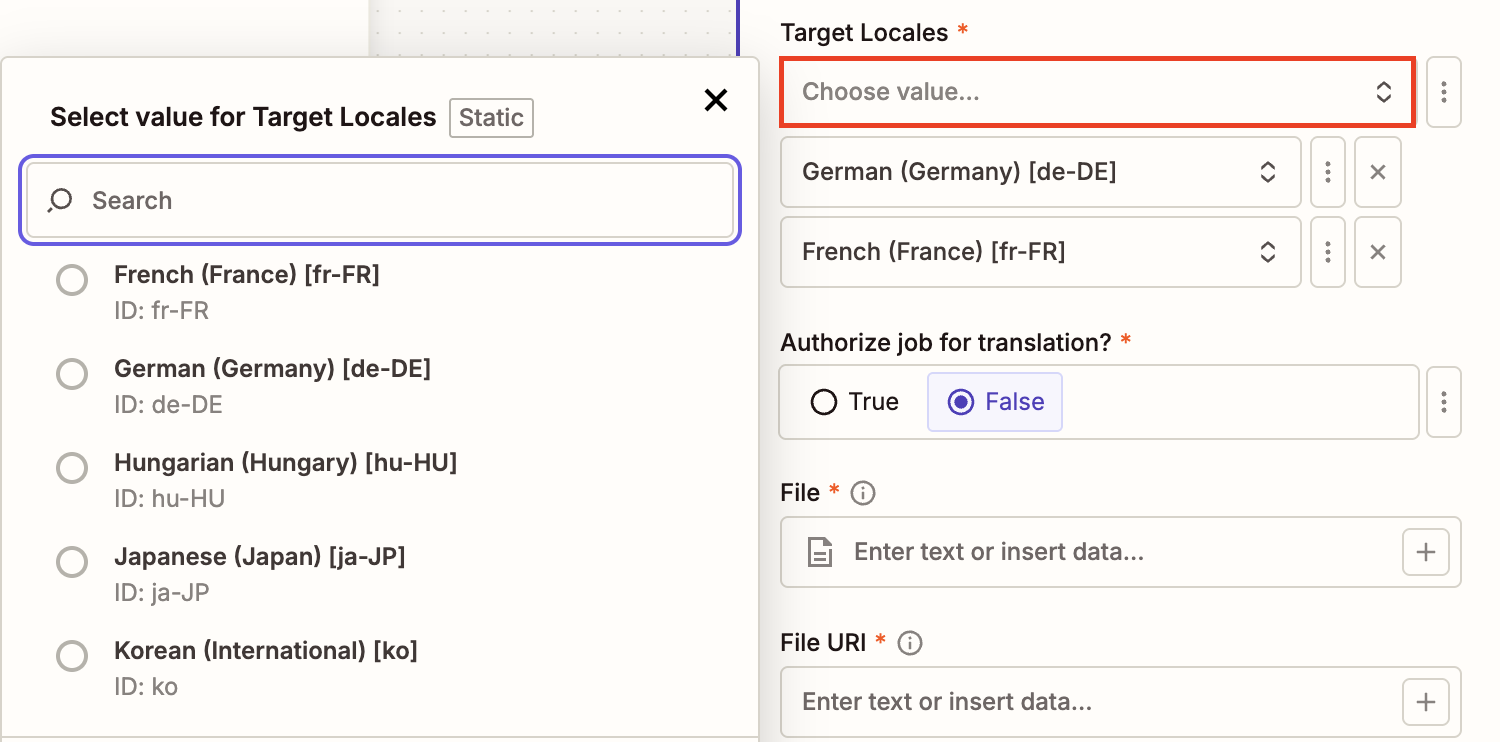This screenshot has width=1500, height=742.
Task: Close the Select value for Target Locales dialog
Action: click(716, 100)
